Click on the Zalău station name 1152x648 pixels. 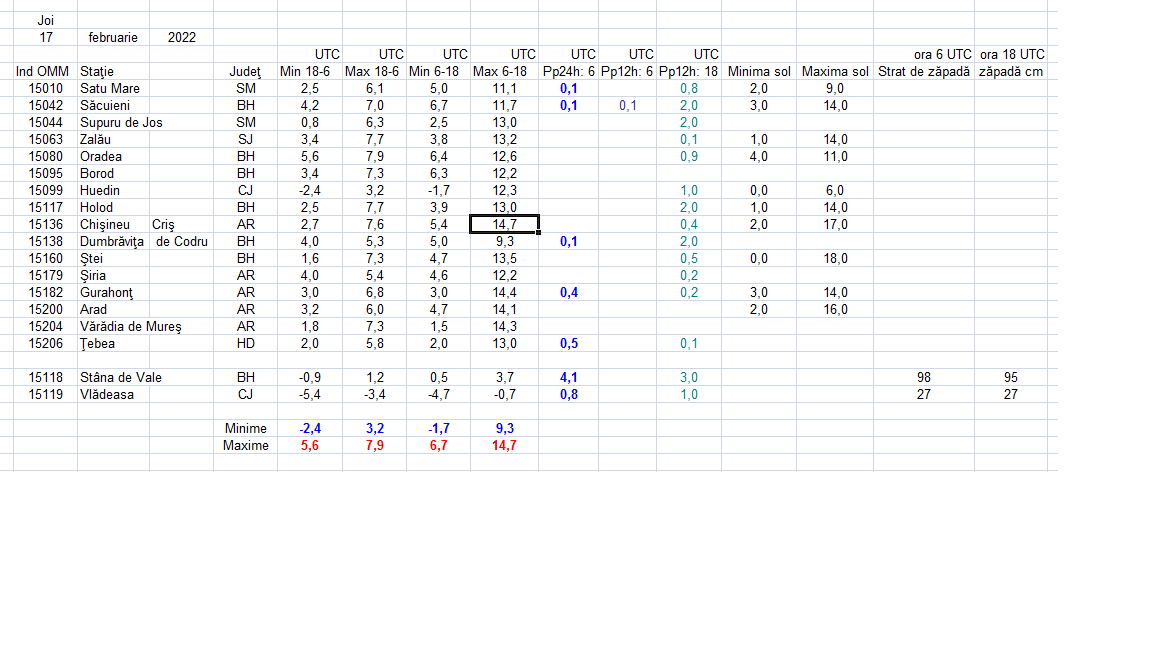point(95,139)
